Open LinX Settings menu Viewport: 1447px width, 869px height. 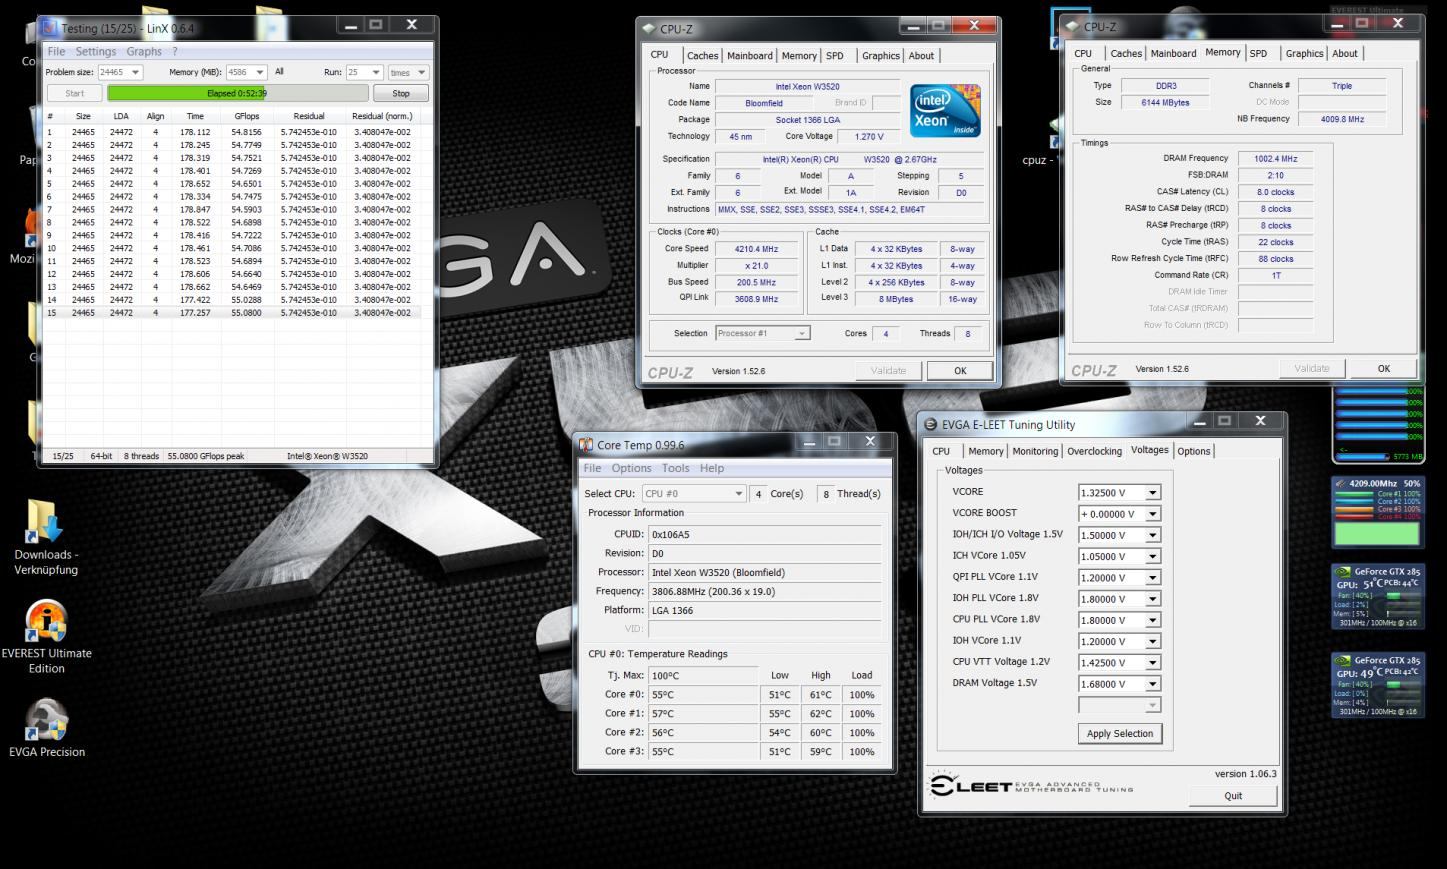coord(96,51)
